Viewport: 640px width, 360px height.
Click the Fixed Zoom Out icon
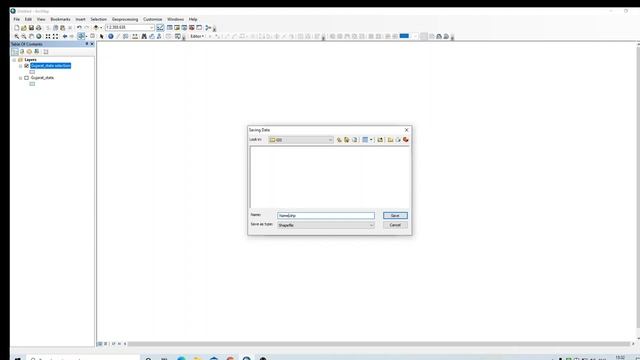tap(55, 36)
